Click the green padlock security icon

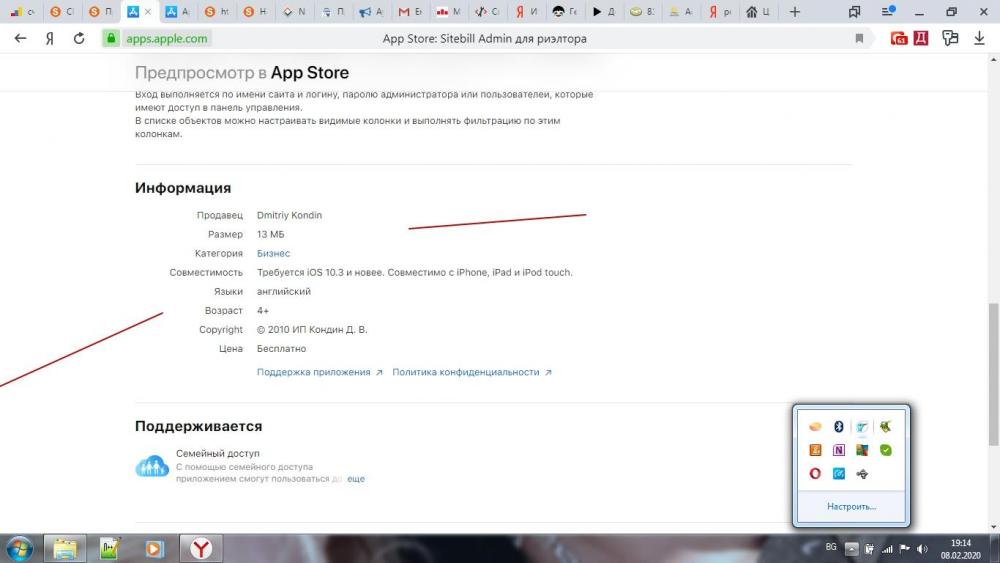[111, 38]
